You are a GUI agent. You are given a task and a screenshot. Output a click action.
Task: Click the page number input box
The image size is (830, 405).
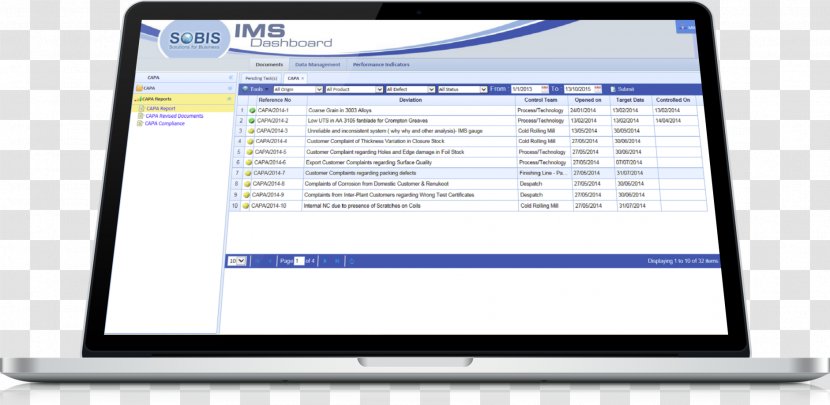coord(299,261)
